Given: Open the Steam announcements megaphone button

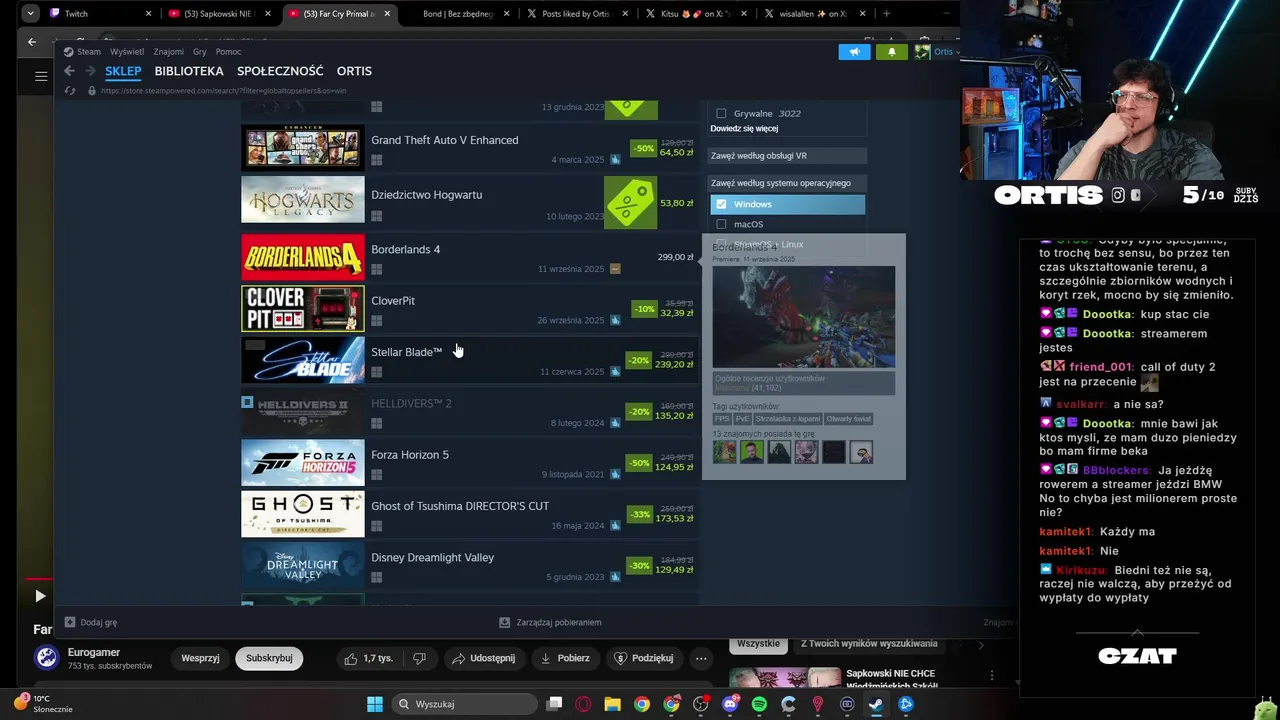Looking at the screenshot, I should (854, 52).
